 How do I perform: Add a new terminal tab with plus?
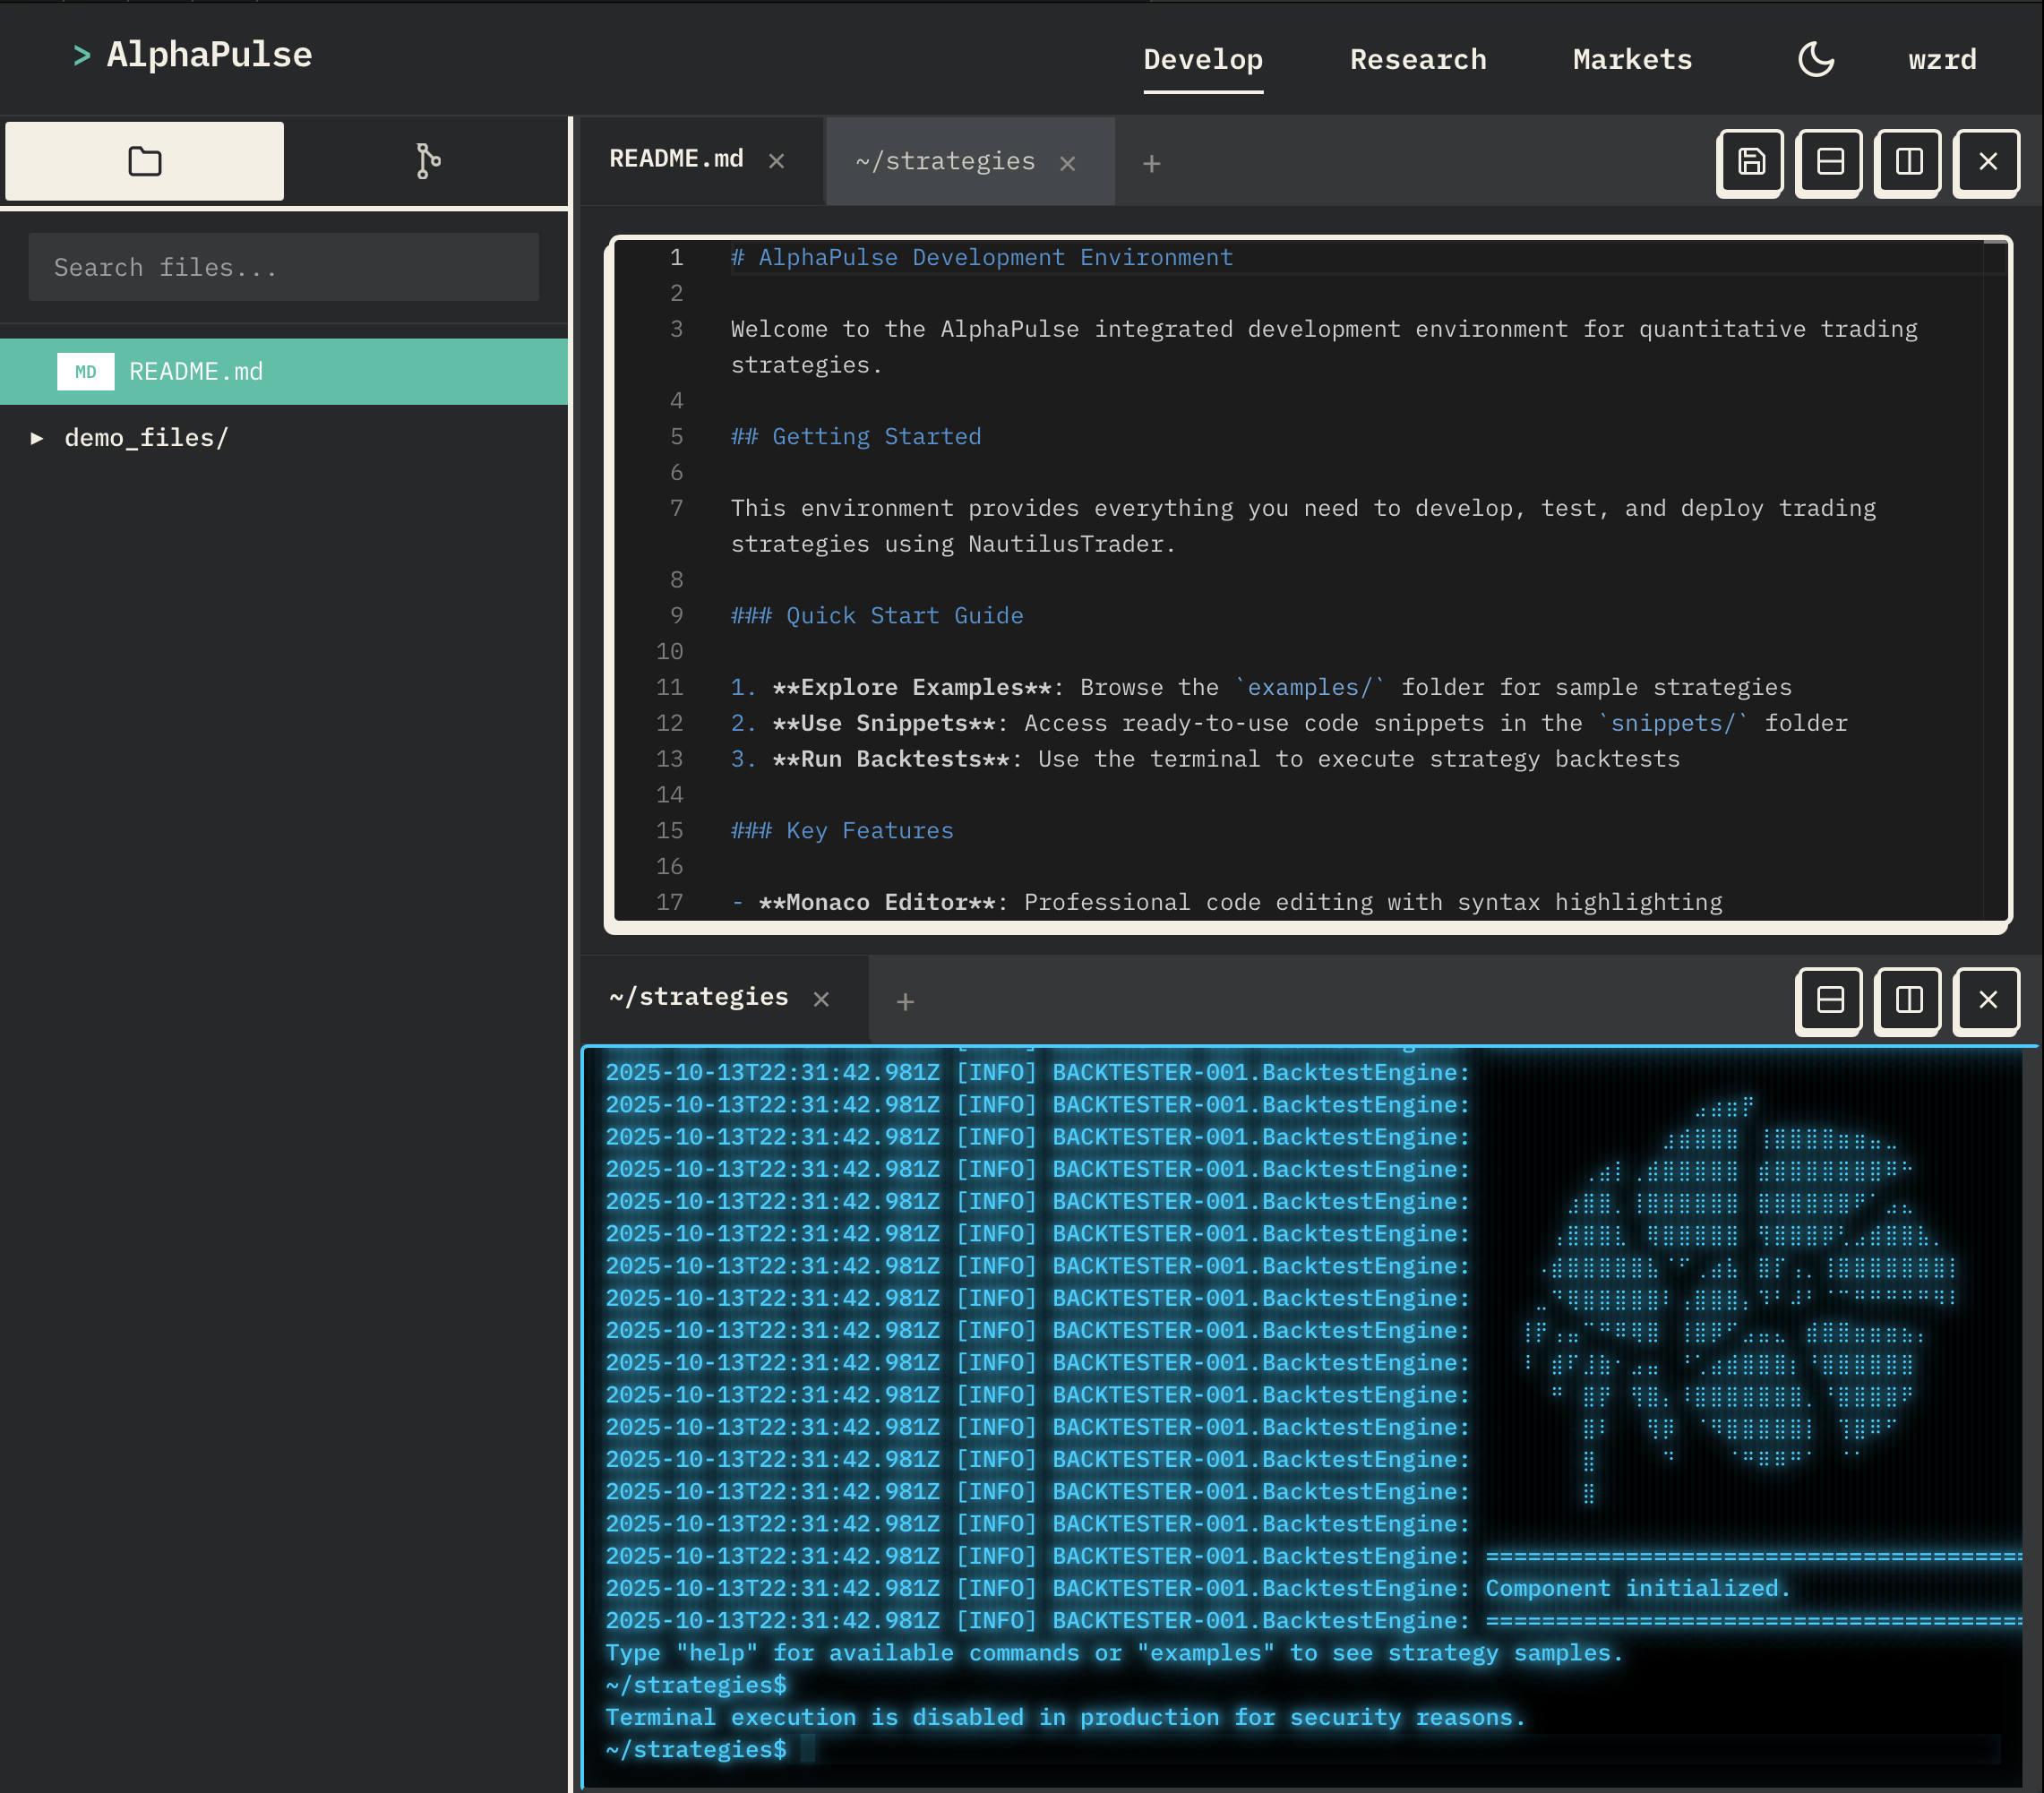(905, 1002)
